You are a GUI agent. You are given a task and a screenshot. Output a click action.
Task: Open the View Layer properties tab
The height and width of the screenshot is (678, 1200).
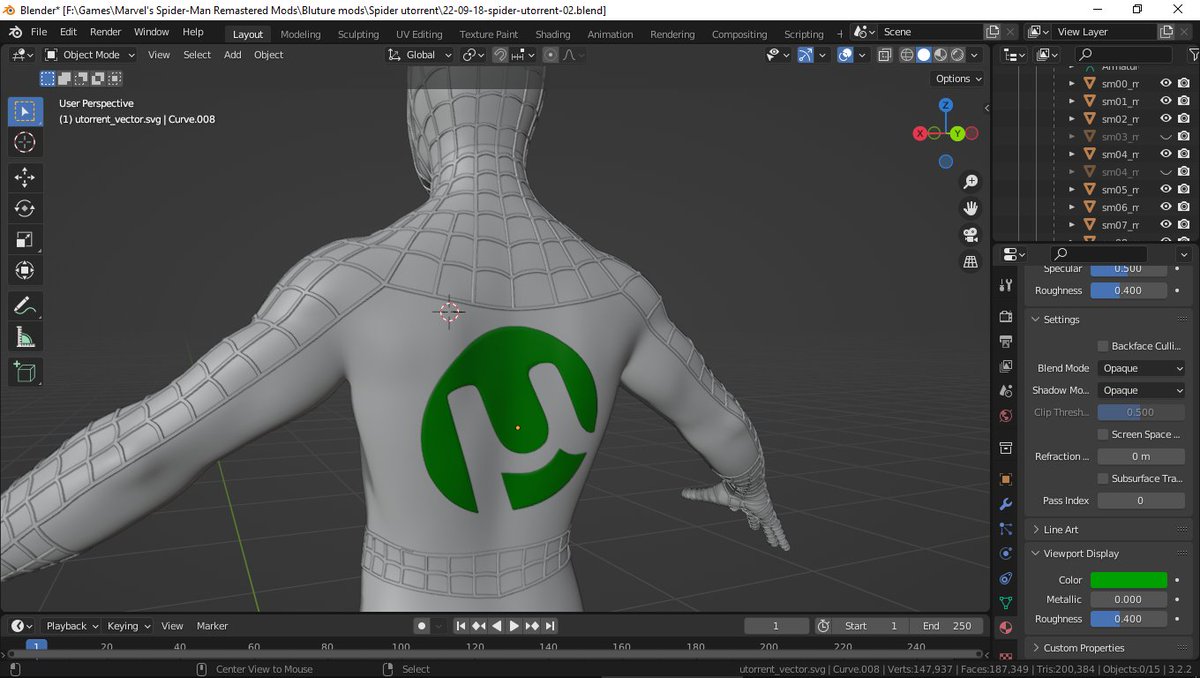click(x=1006, y=366)
